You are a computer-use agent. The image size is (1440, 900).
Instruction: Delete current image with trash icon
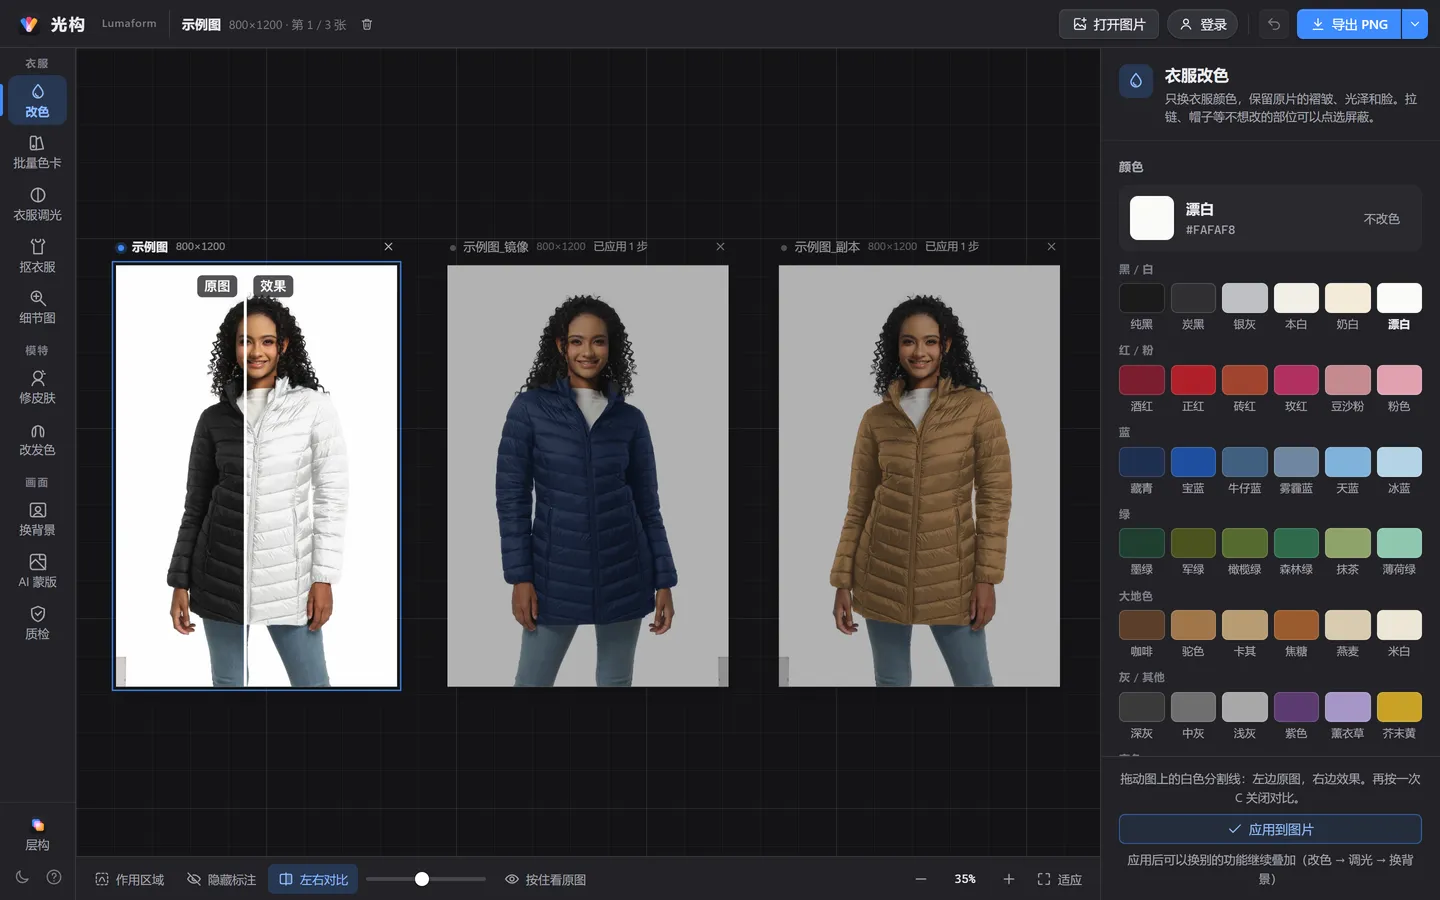tap(367, 24)
